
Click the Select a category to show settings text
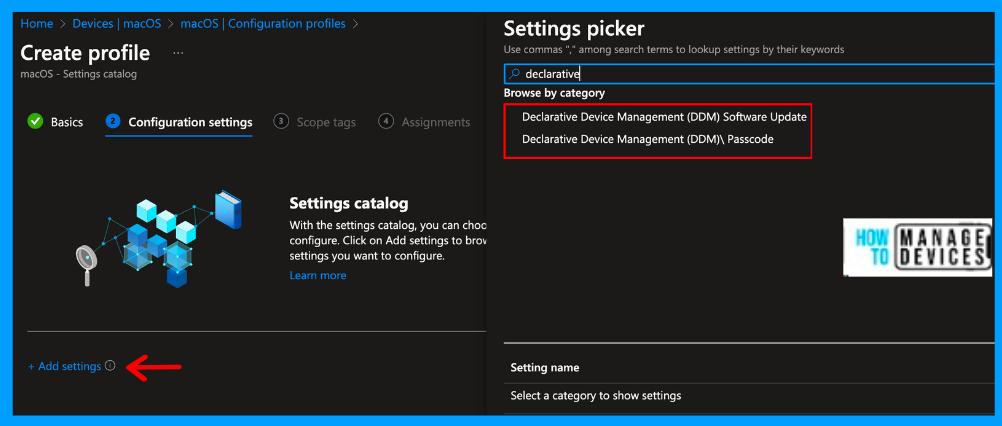596,395
